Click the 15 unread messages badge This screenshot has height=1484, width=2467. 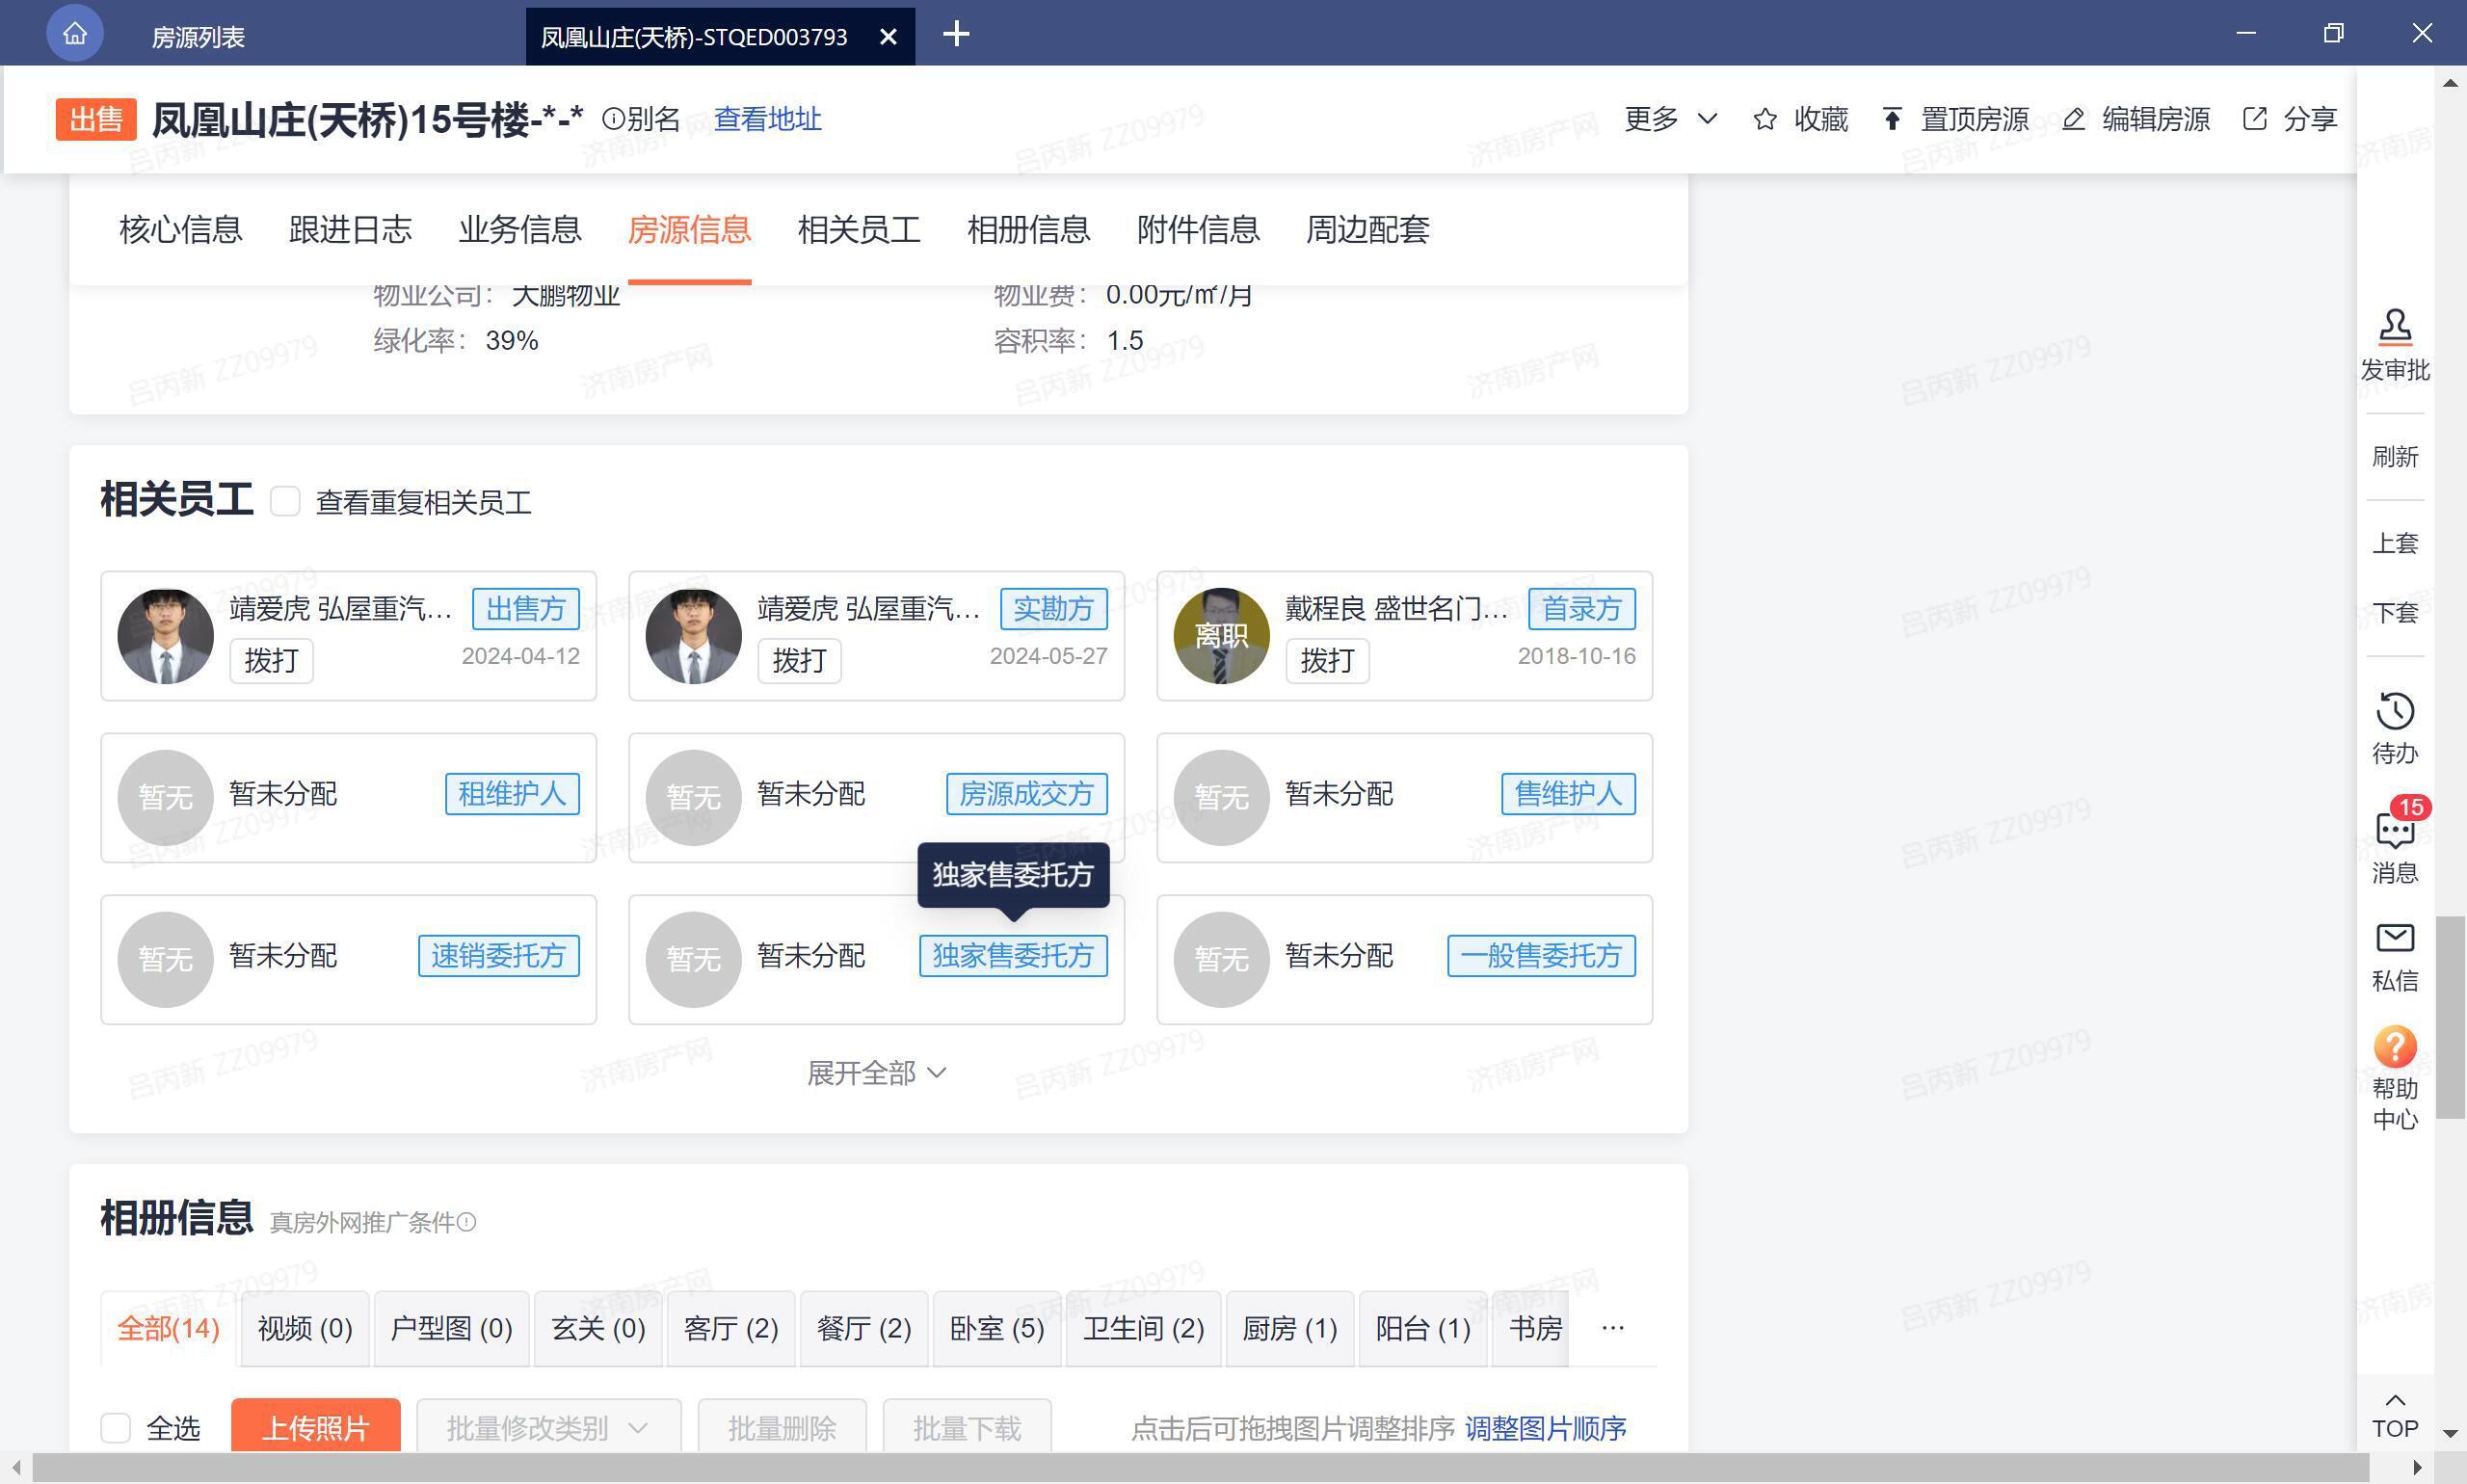(2411, 807)
